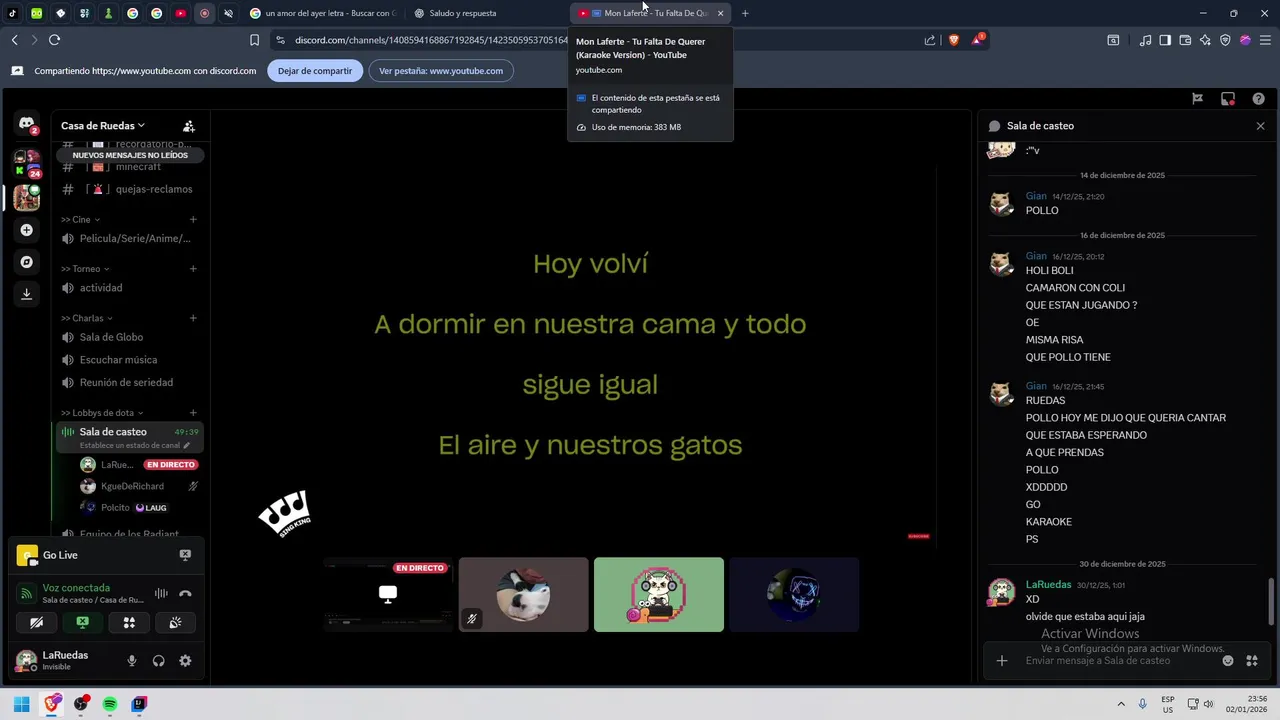The width and height of the screenshot is (1280, 720).
Task: Open noise suppression waveform icon
Action: tap(161, 593)
